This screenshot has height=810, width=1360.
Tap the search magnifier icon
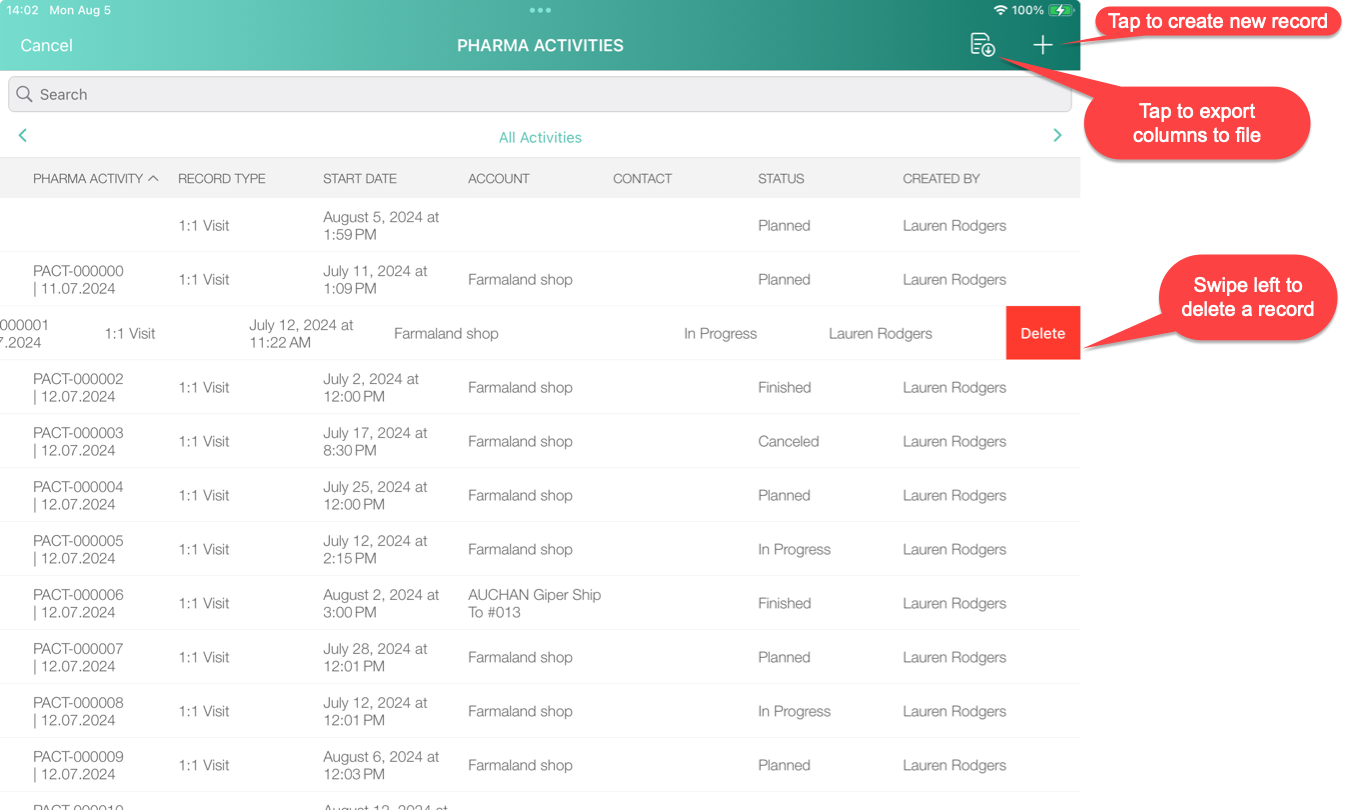click(24, 93)
